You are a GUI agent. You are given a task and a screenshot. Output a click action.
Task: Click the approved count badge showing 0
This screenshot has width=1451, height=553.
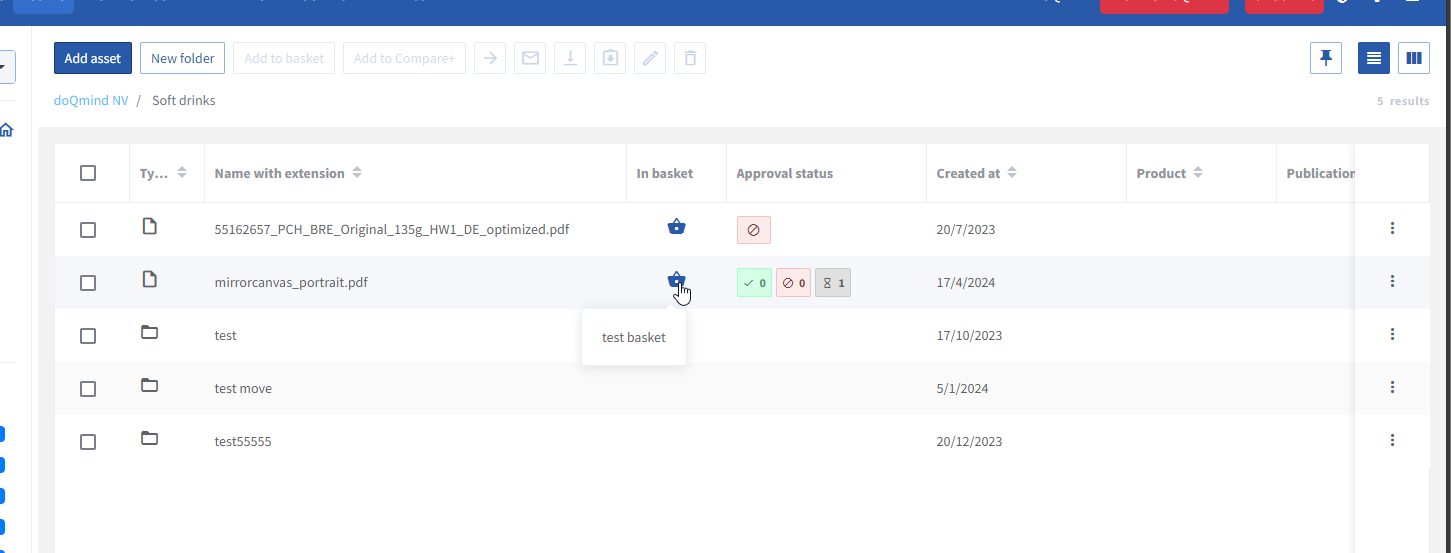pos(754,283)
